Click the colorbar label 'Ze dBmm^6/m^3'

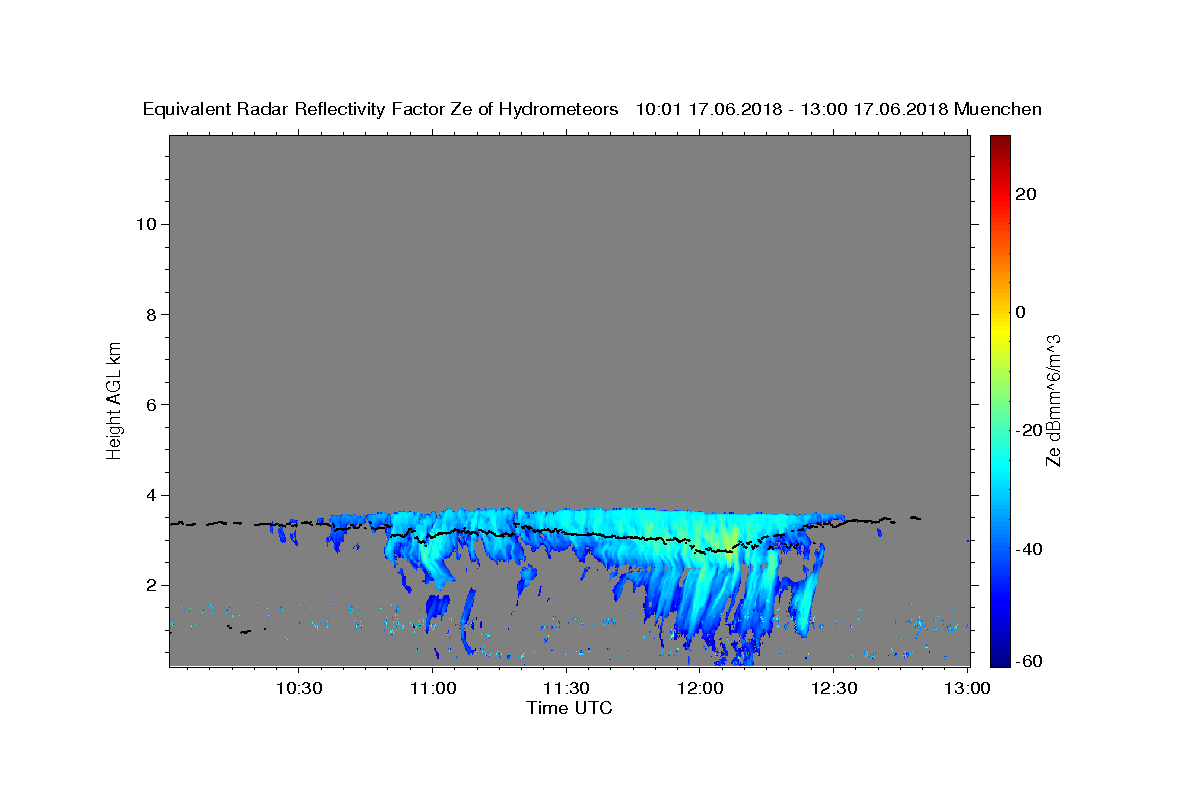tap(1052, 401)
